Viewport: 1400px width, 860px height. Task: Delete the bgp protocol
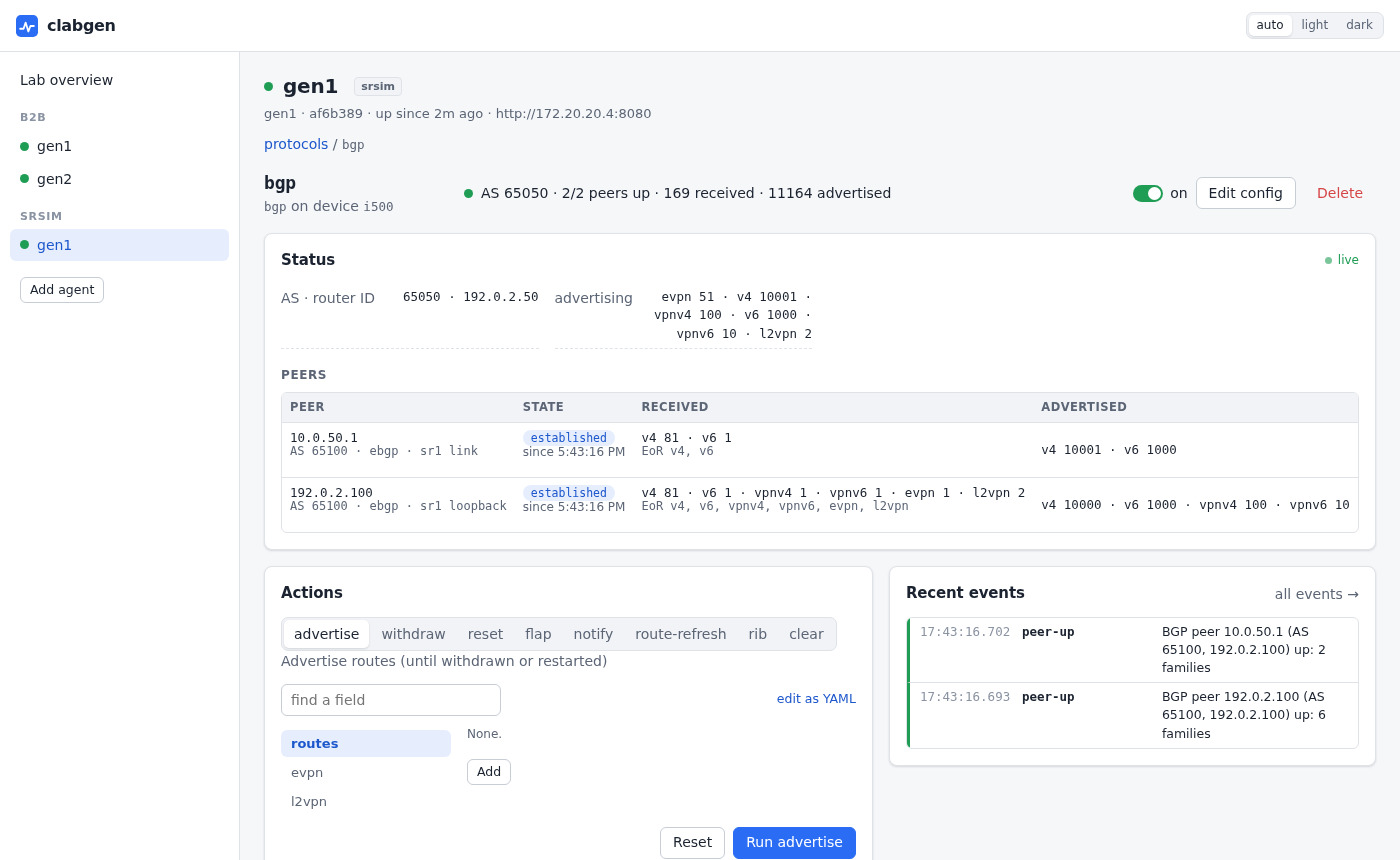tap(1340, 193)
